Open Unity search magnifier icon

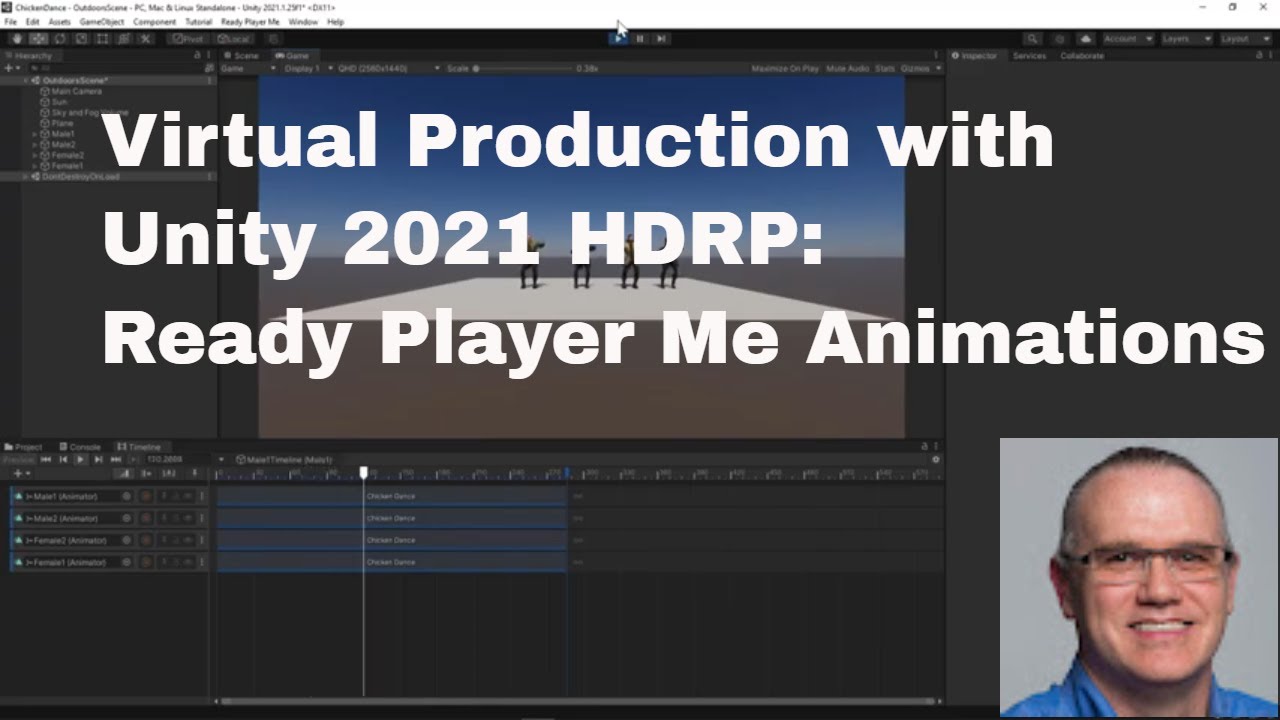1032,39
